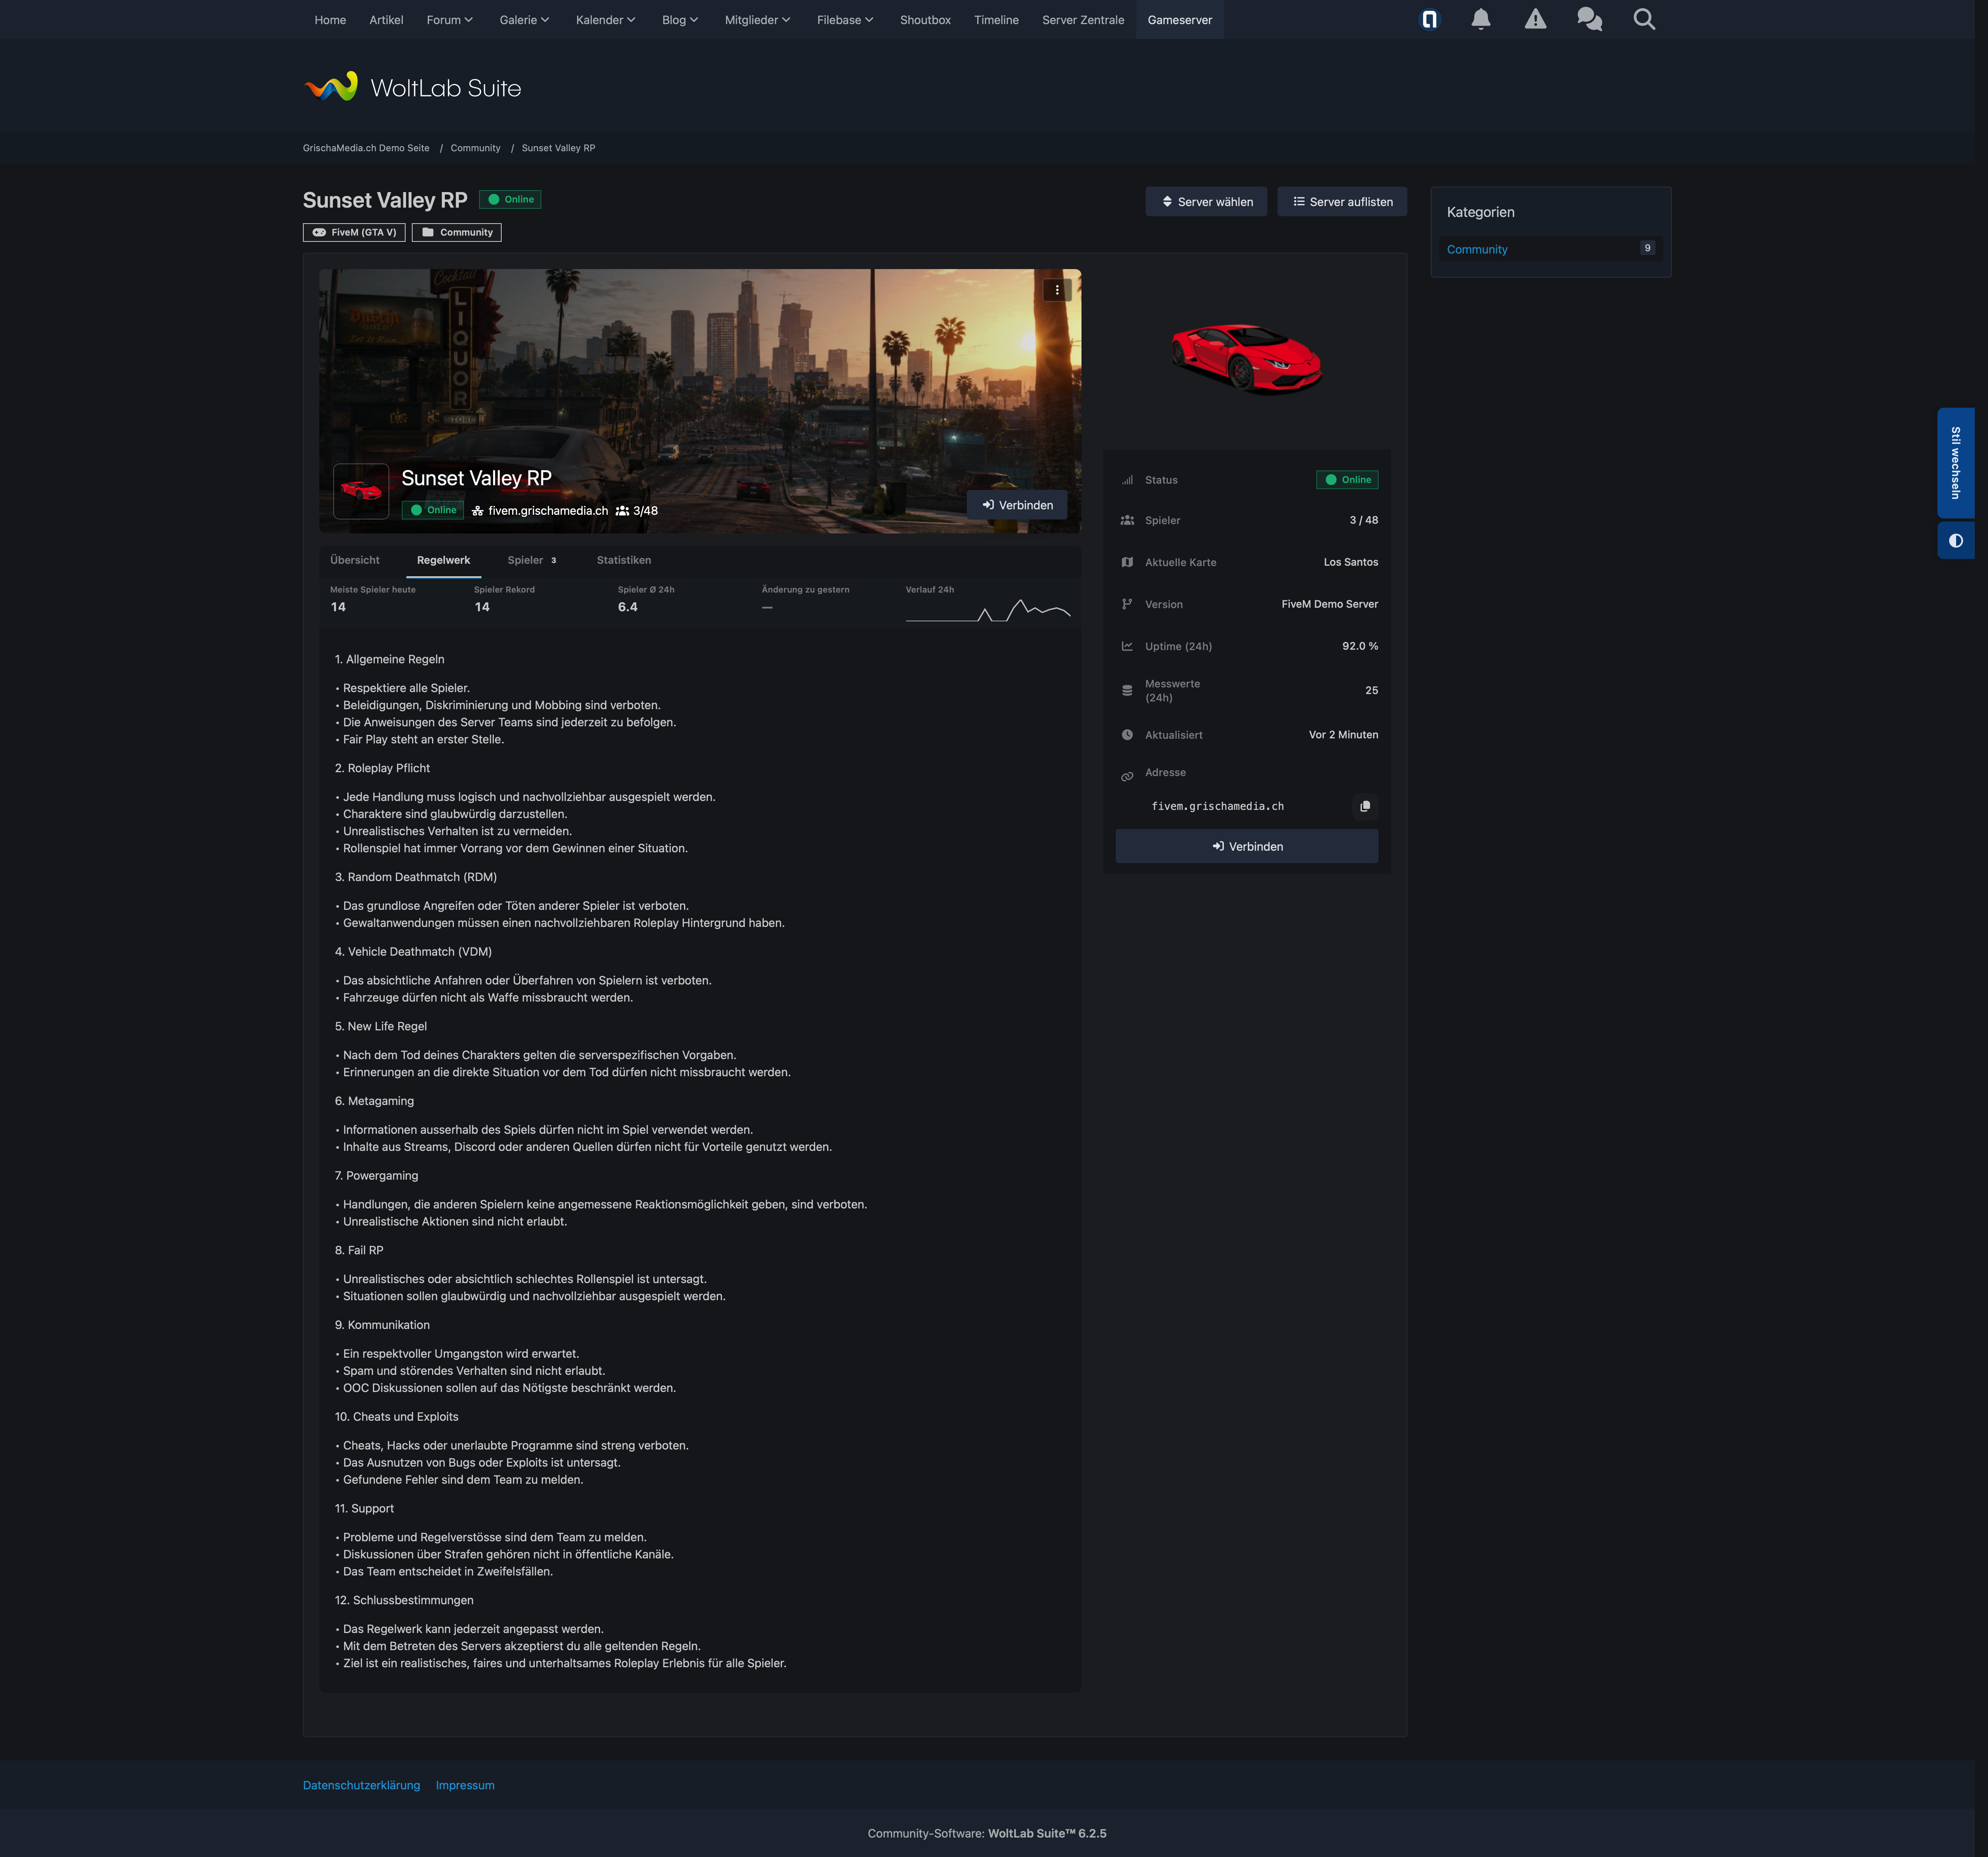
Task: Open the search magnifier icon
Action: pos(1644,19)
